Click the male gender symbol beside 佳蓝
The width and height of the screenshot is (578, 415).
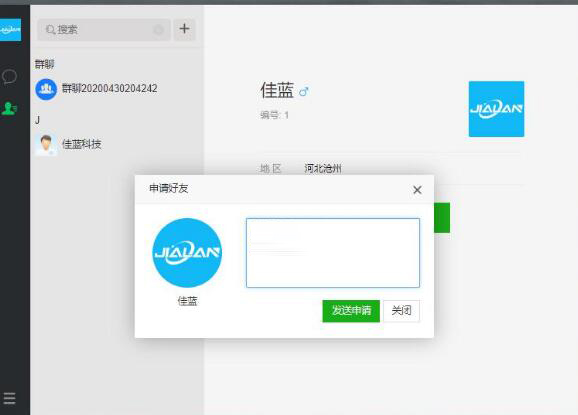pyautogui.click(x=304, y=91)
